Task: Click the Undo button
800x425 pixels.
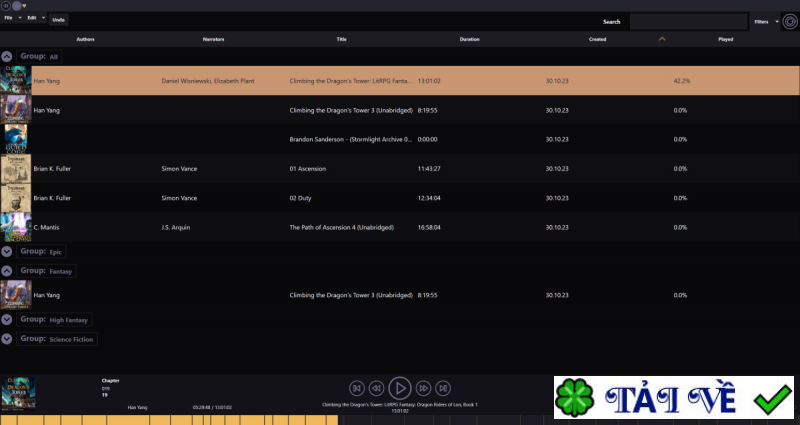Action: click(59, 19)
